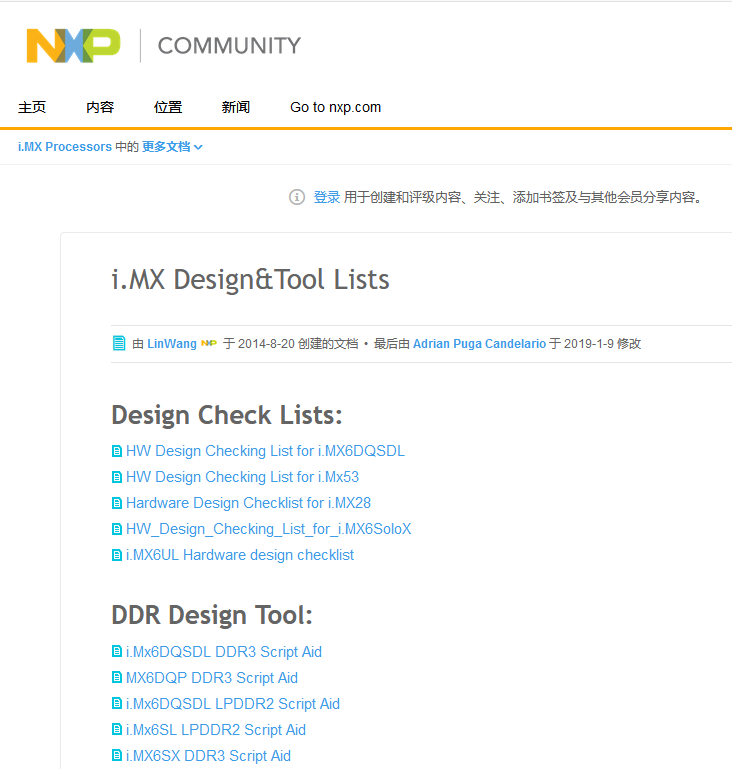The width and height of the screenshot is (732, 769).
Task: Click document icon beside Hardware Design Checklist i.MX28
Action: [x=117, y=503]
